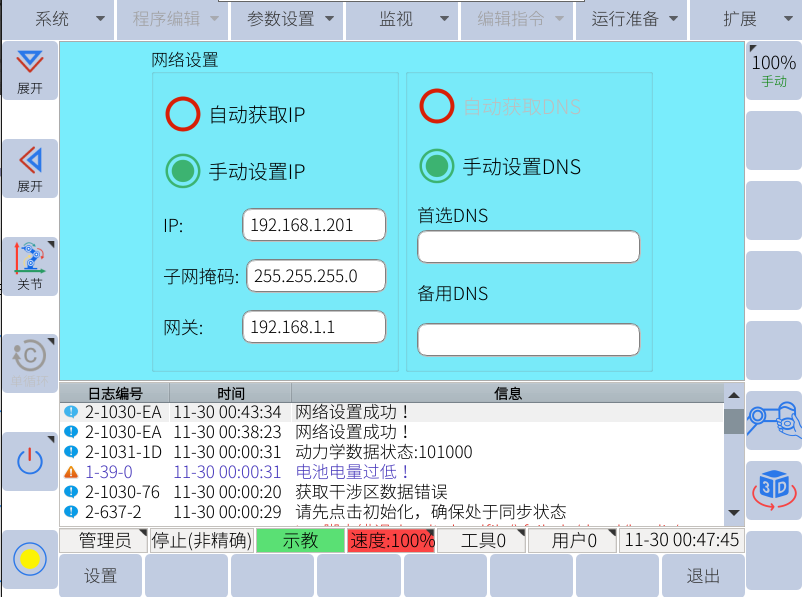Select the 手动设置IP radio button

coord(183,171)
